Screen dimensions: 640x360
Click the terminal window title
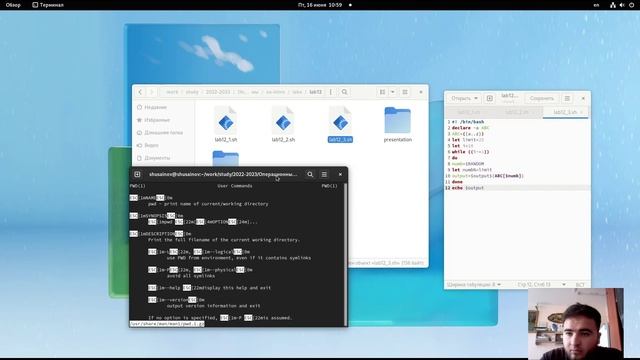pyautogui.click(x=223, y=174)
